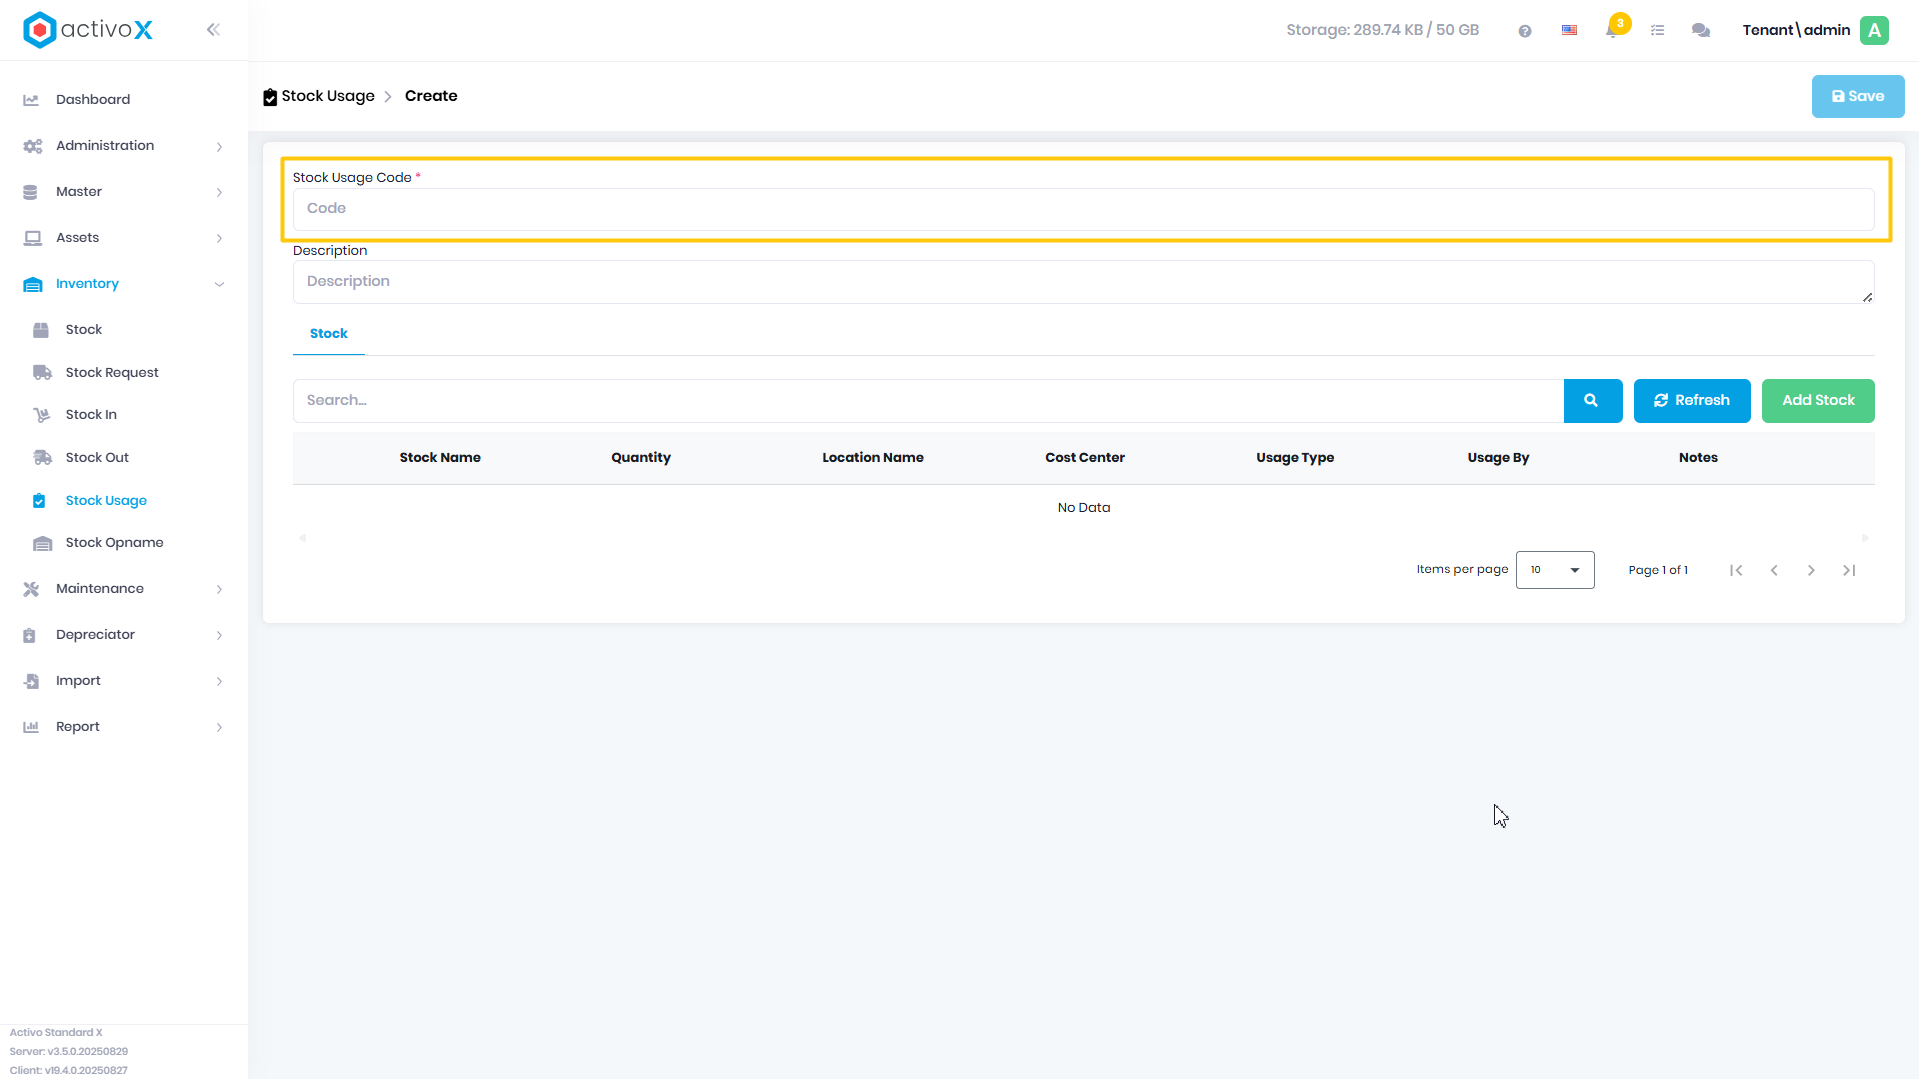The image size is (1919, 1079).
Task: Click the Master database icon
Action: click(30, 192)
